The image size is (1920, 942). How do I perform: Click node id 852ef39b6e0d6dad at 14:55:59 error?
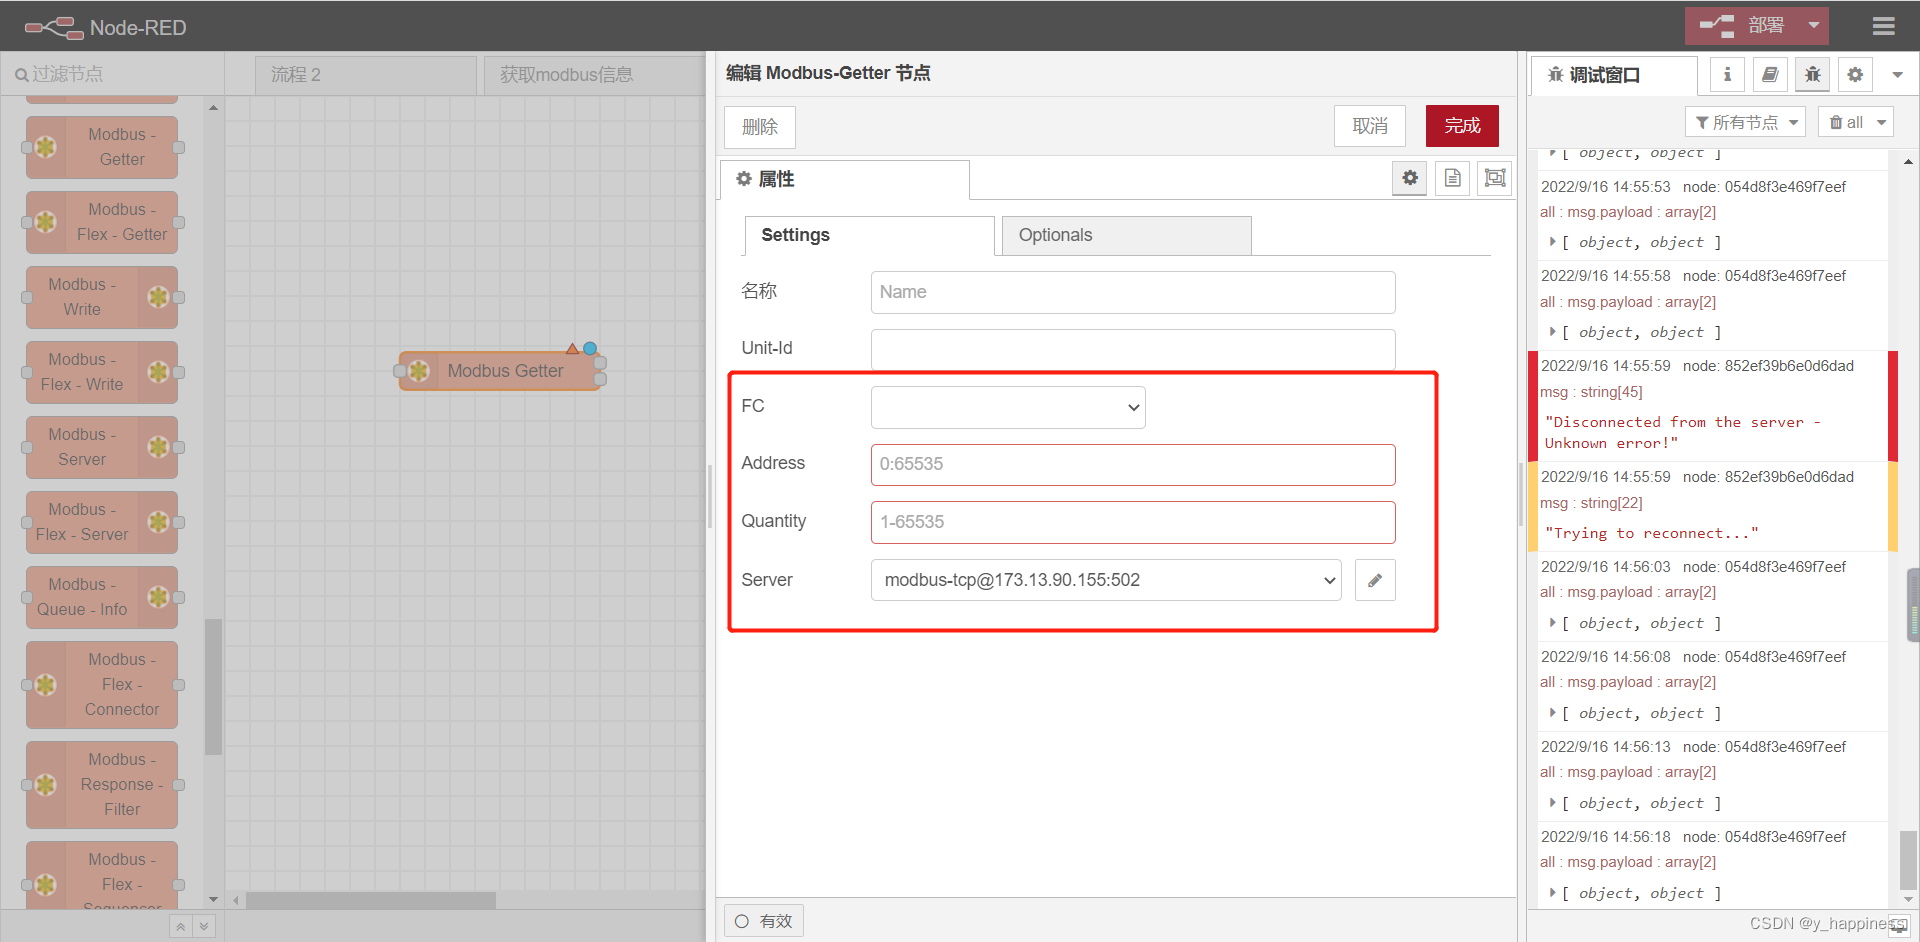1768,366
